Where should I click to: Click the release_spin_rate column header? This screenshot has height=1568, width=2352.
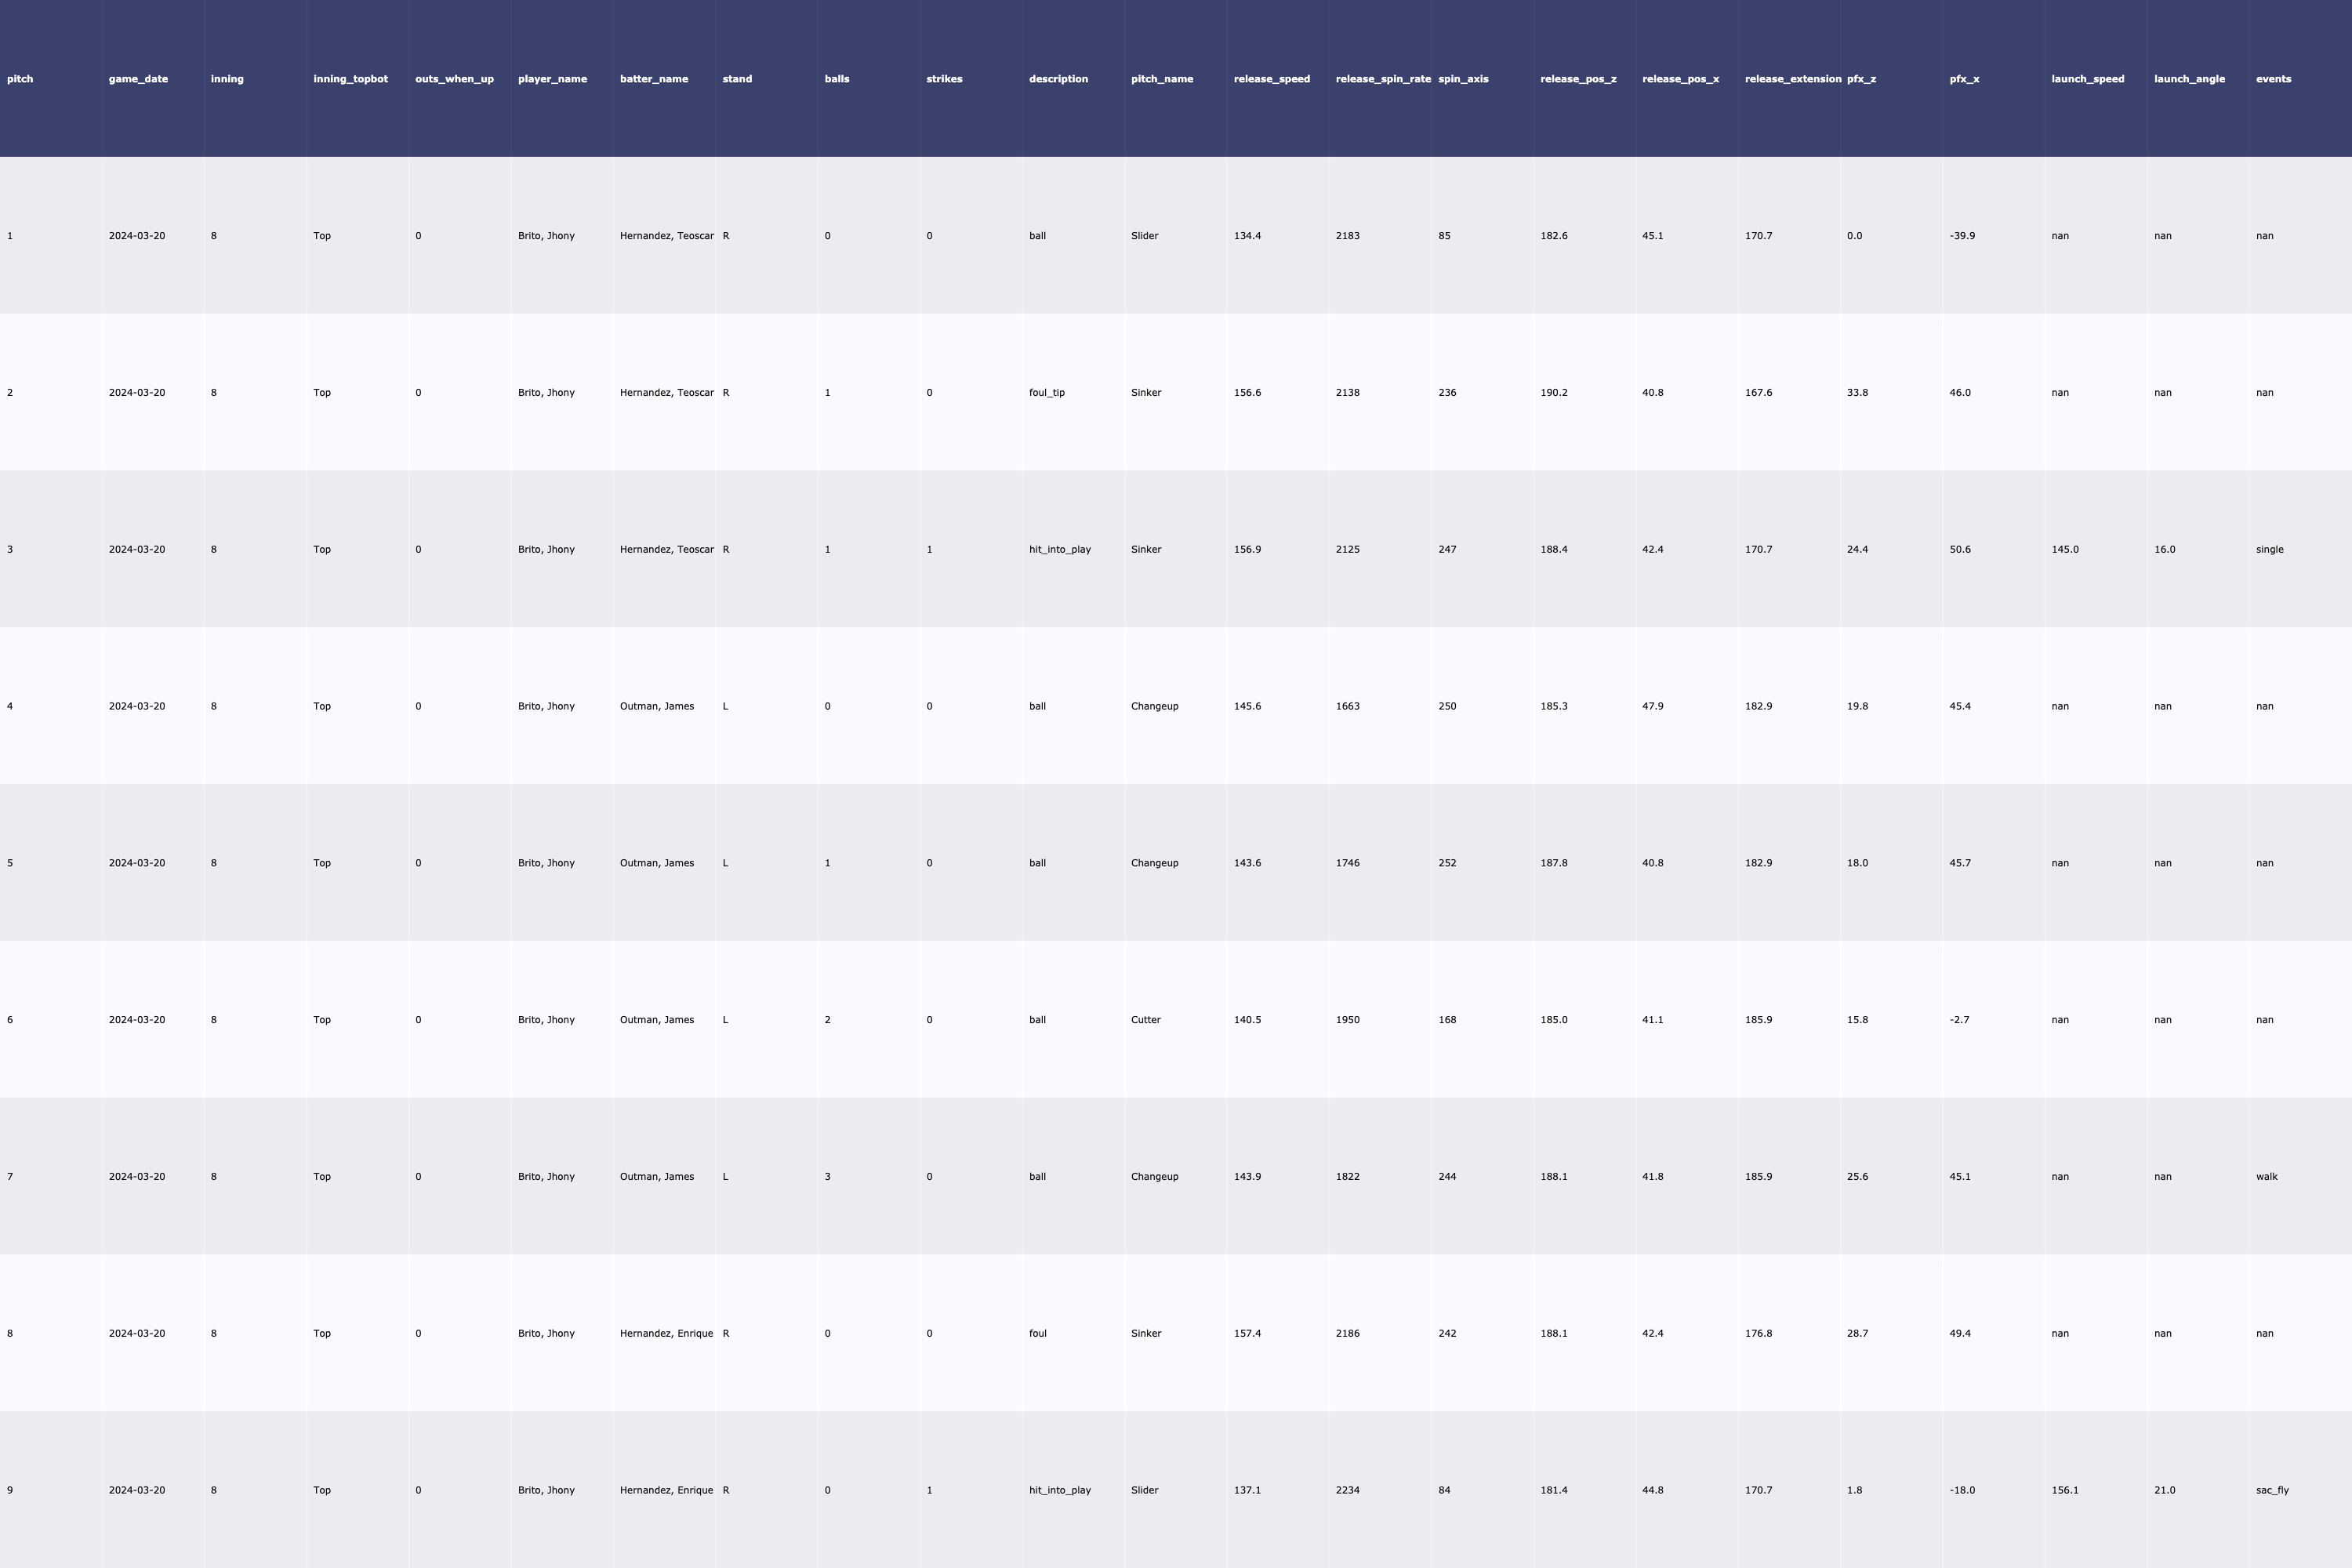click(1382, 79)
